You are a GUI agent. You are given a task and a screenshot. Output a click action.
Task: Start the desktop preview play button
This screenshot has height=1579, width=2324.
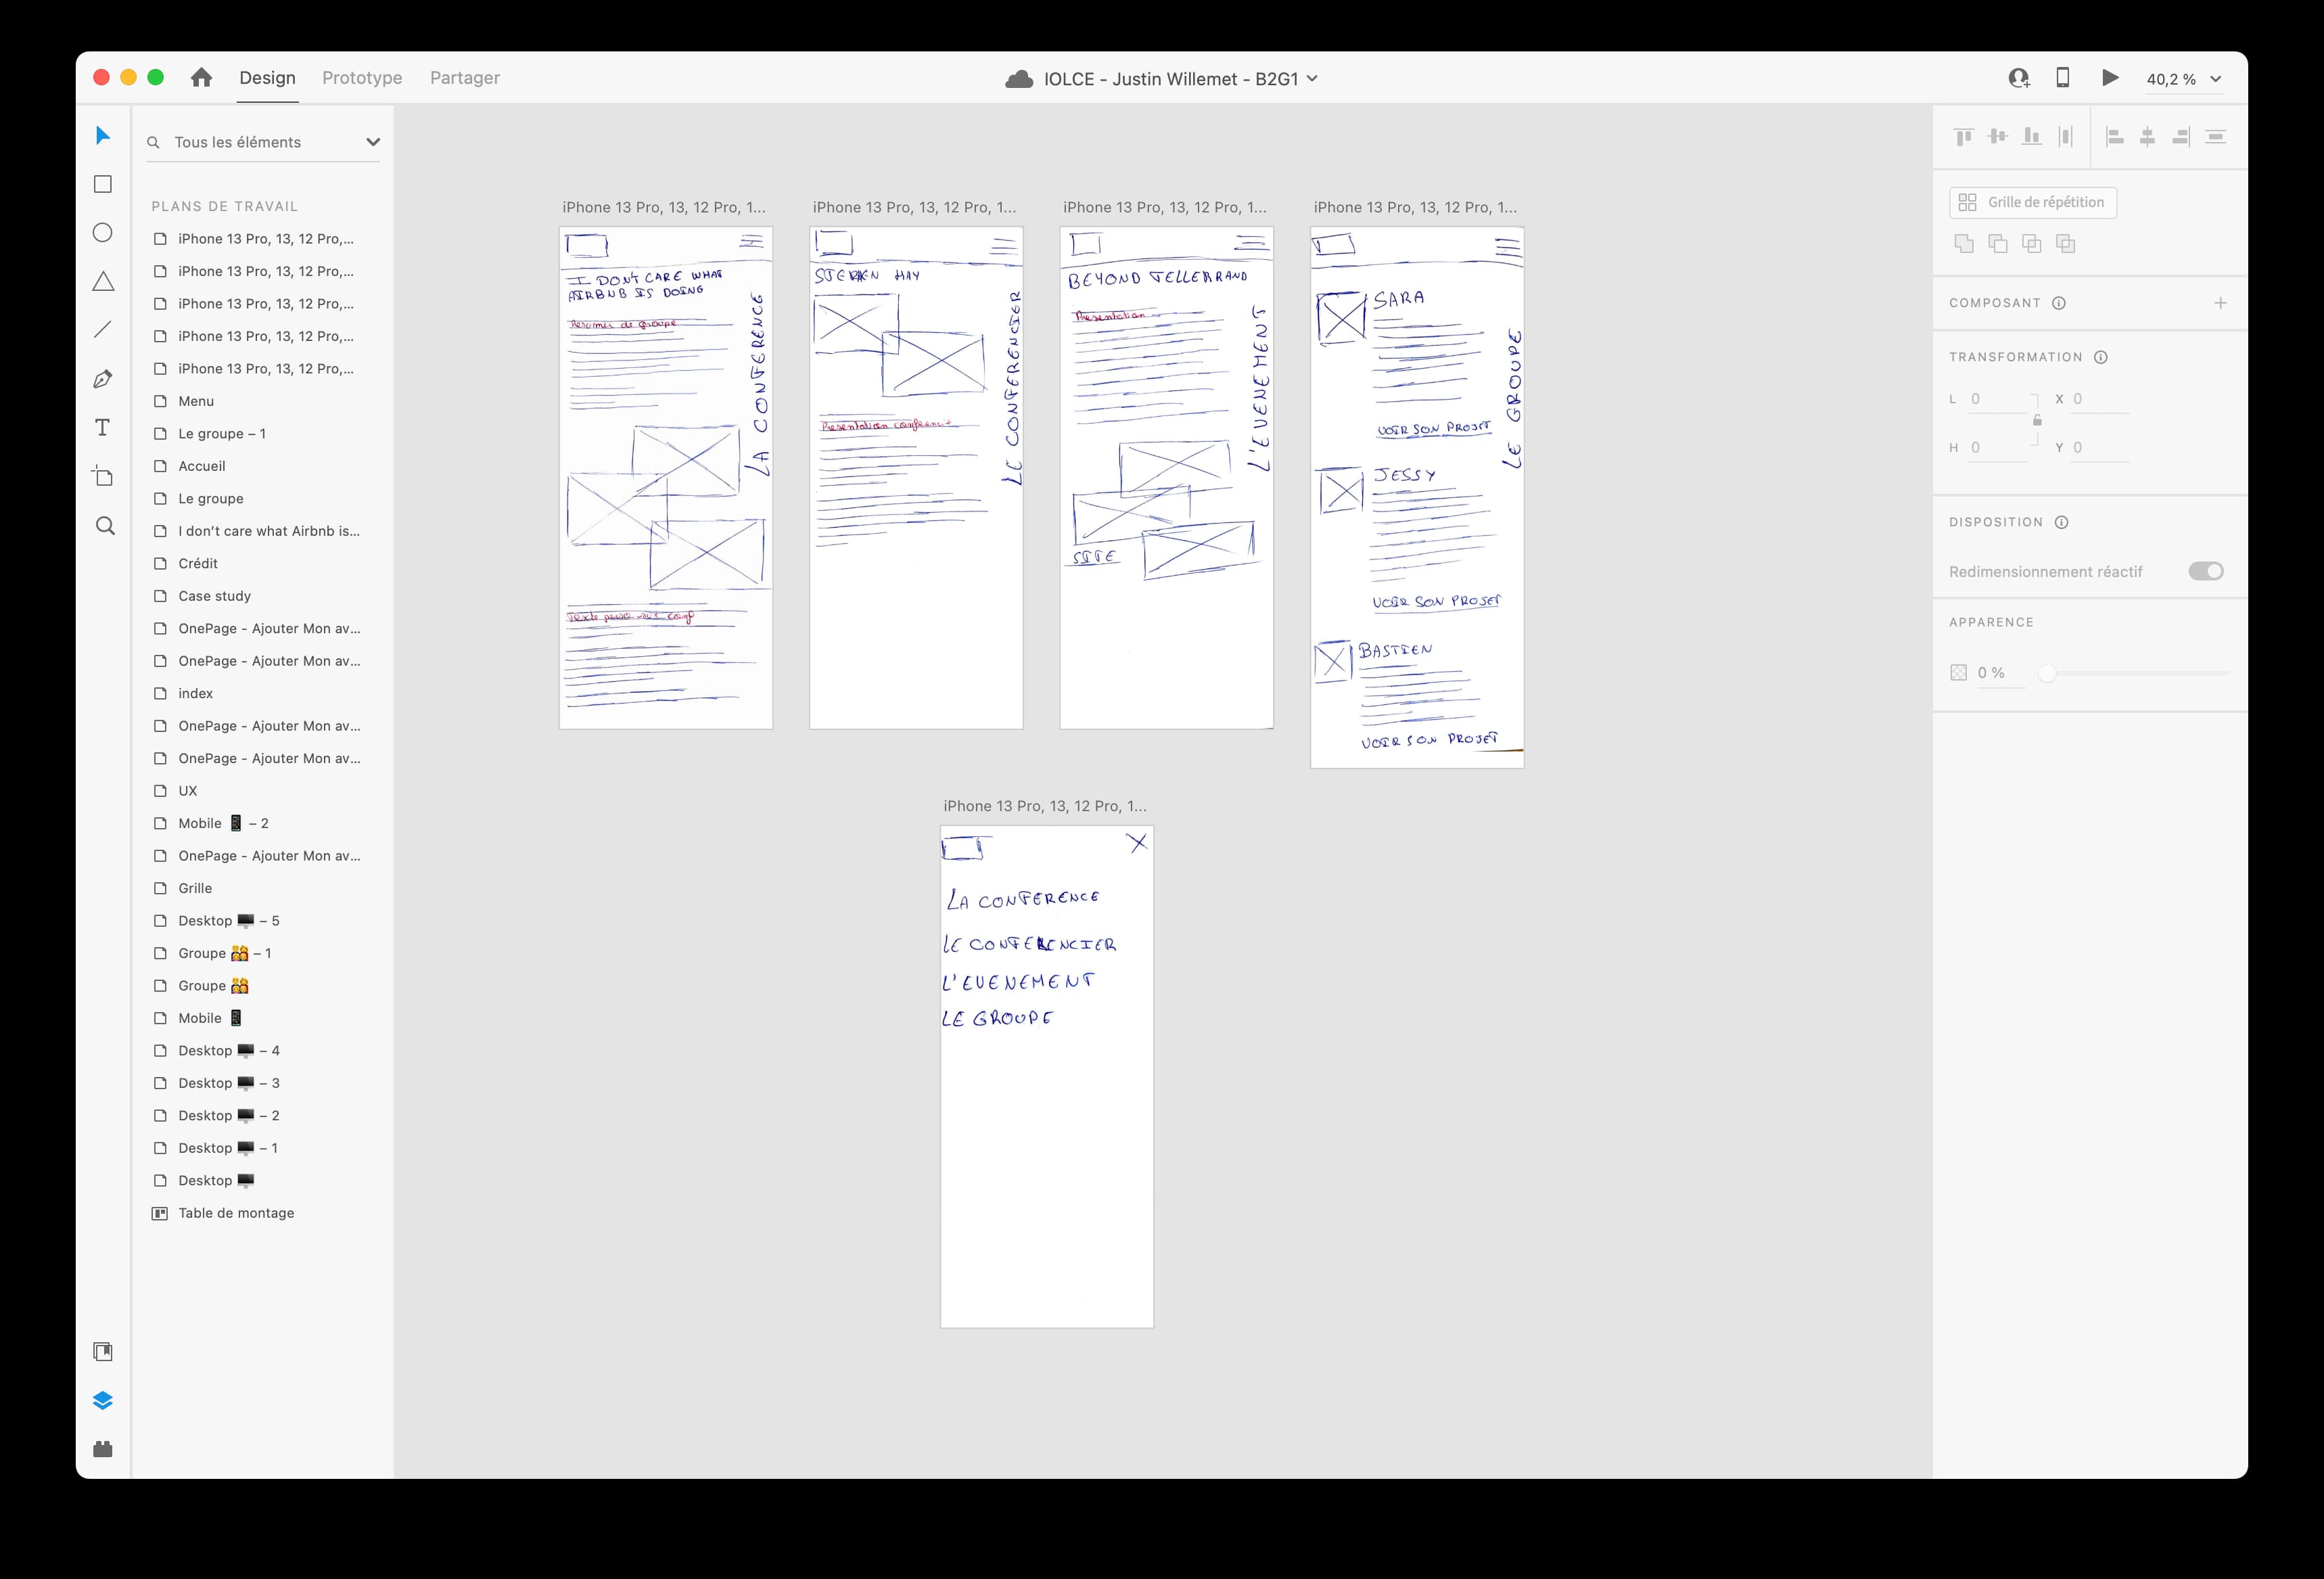pos(2110,78)
